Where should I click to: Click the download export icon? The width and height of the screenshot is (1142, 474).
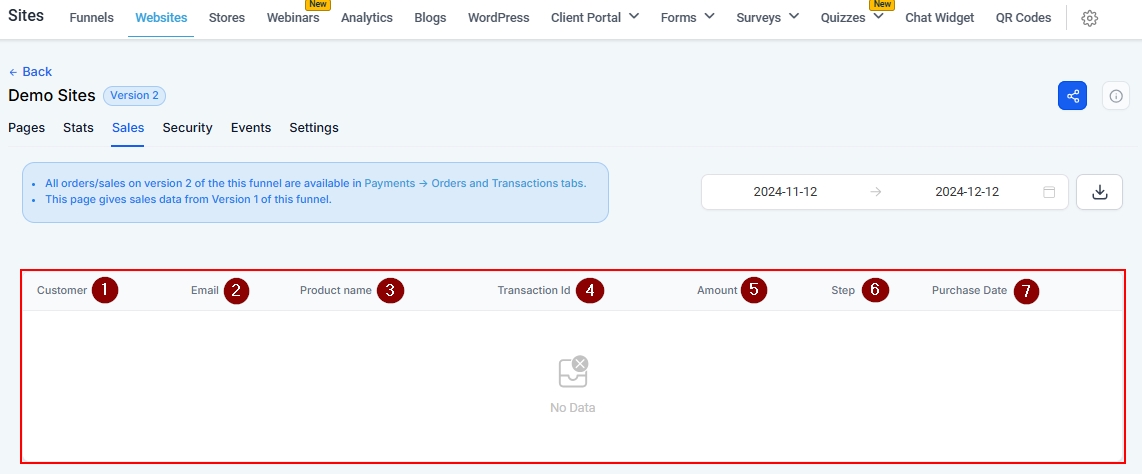click(1099, 192)
